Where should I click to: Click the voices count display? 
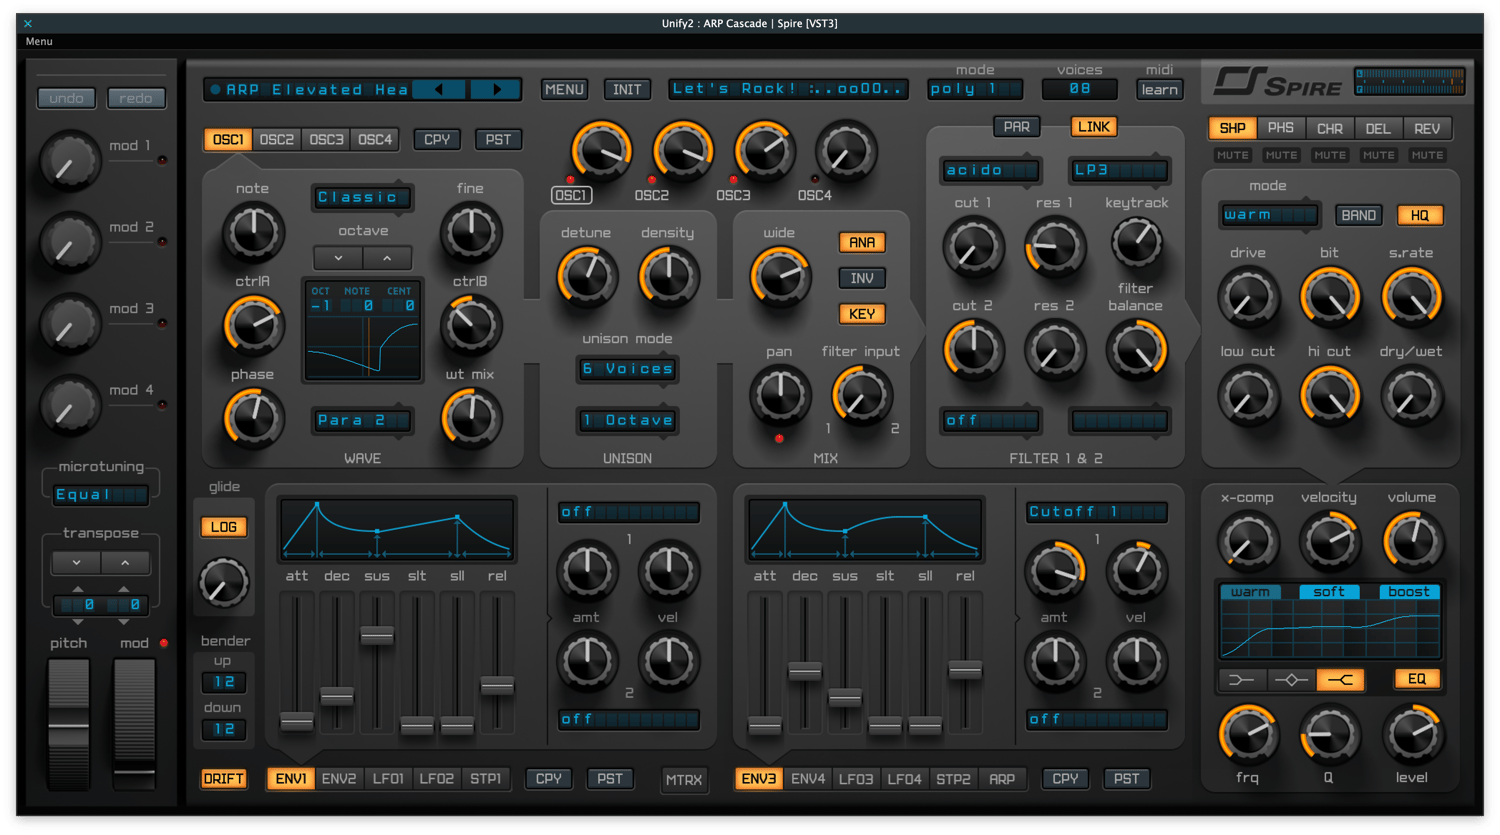click(x=1080, y=89)
